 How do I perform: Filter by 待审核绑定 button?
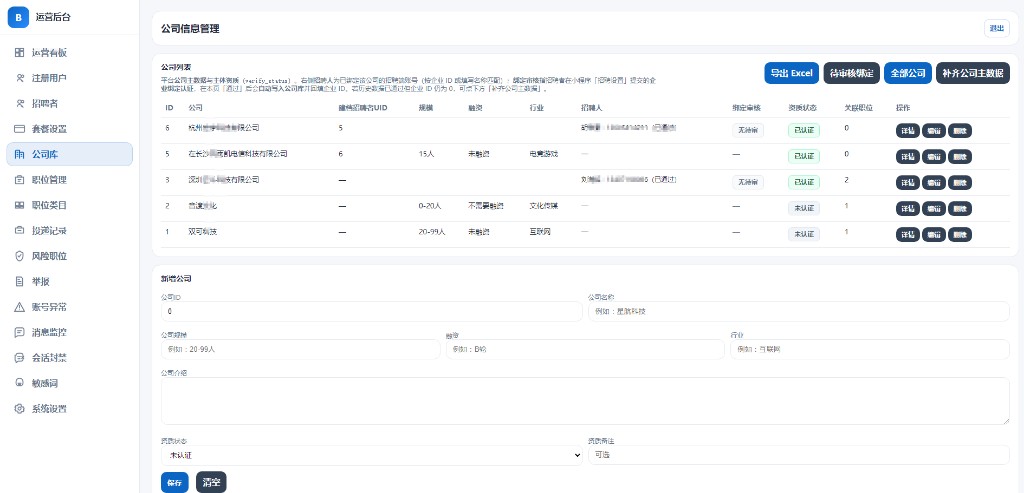(x=852, y=73)
